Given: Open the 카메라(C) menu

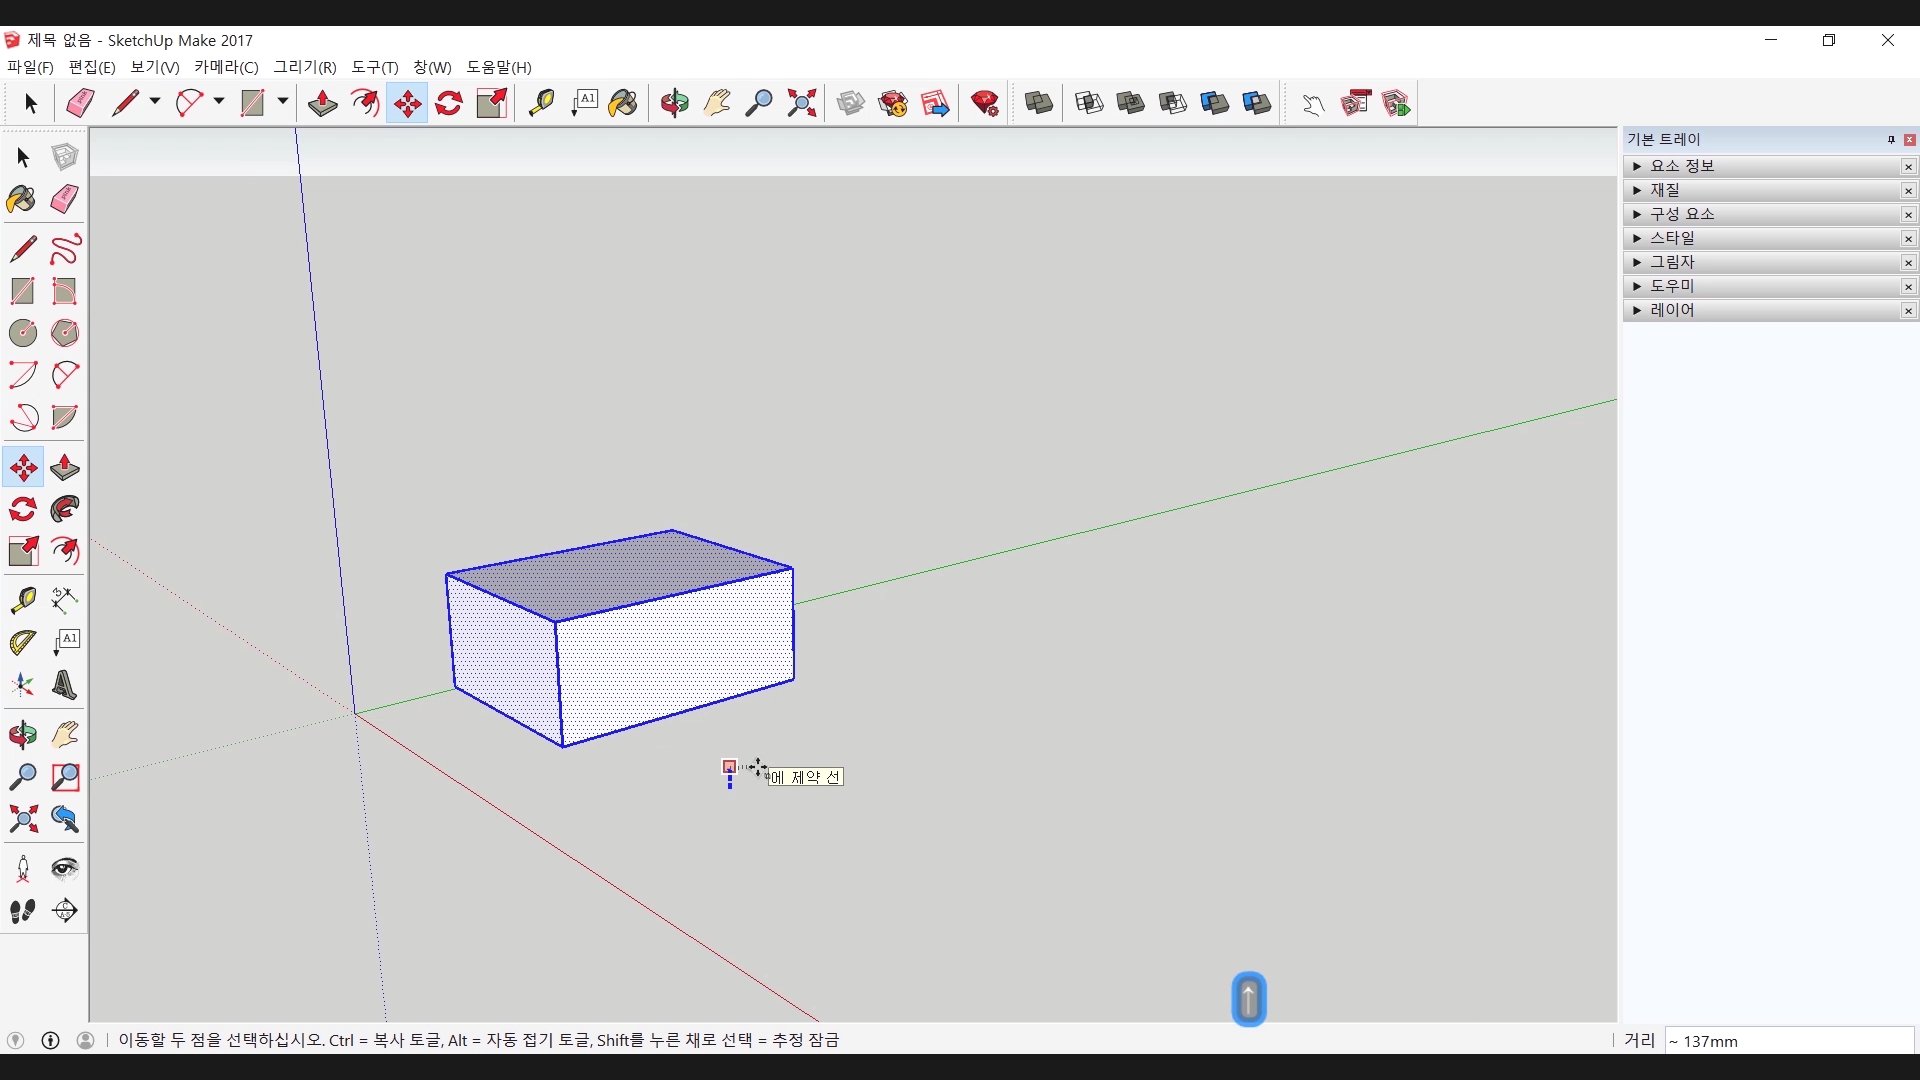Looking at the screenshot, I should click(x=226, y=67).
